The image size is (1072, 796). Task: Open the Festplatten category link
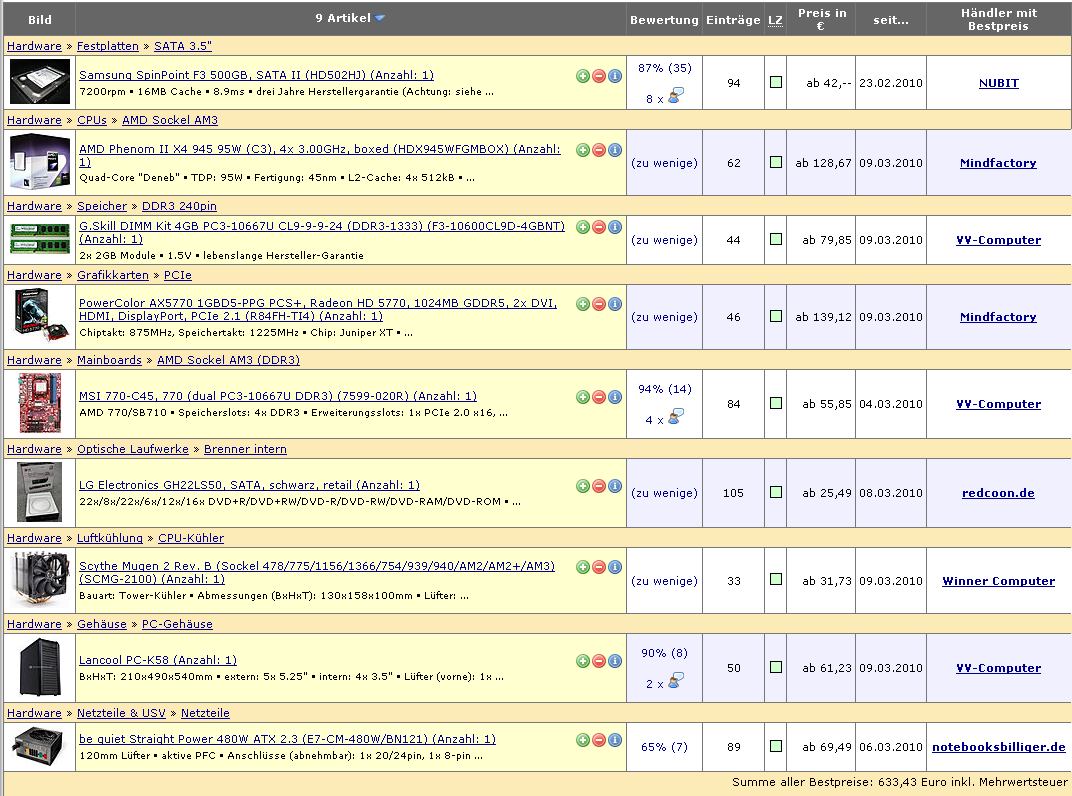point(107,46)
